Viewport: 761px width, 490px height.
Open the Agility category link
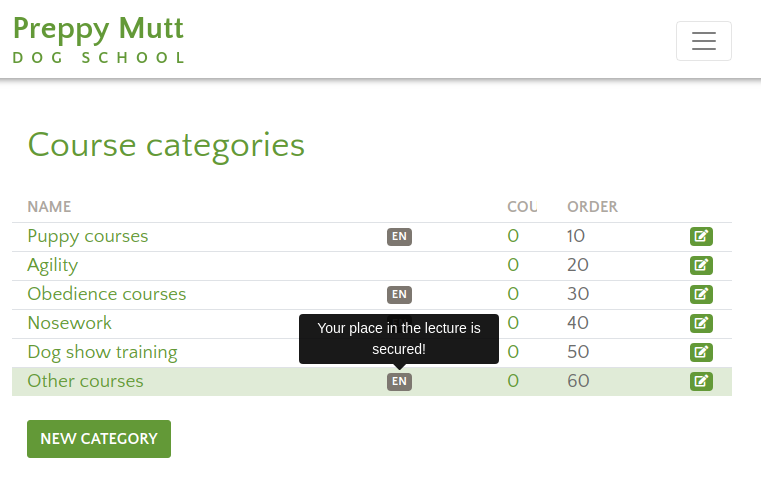tap(52, 266)
